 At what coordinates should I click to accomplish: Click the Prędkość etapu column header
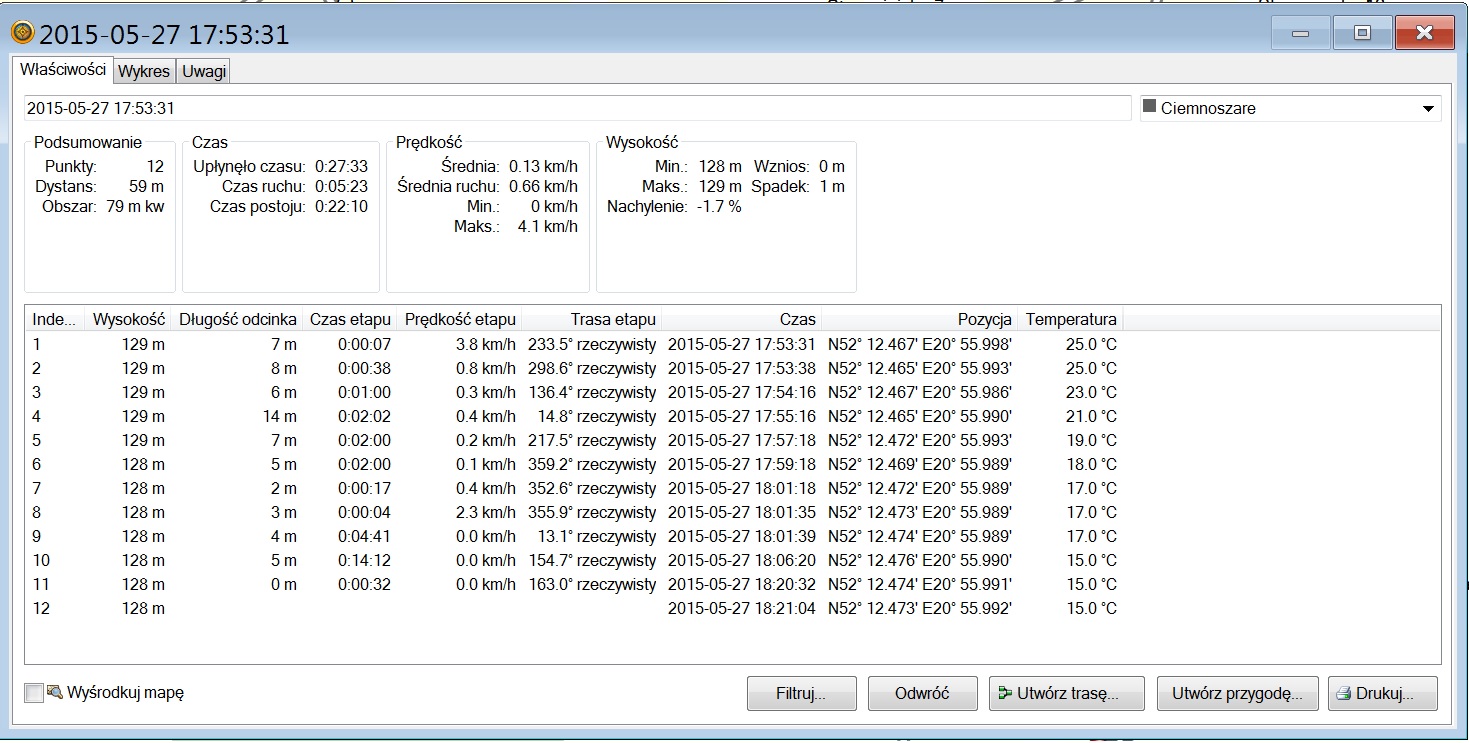point(459,320)
